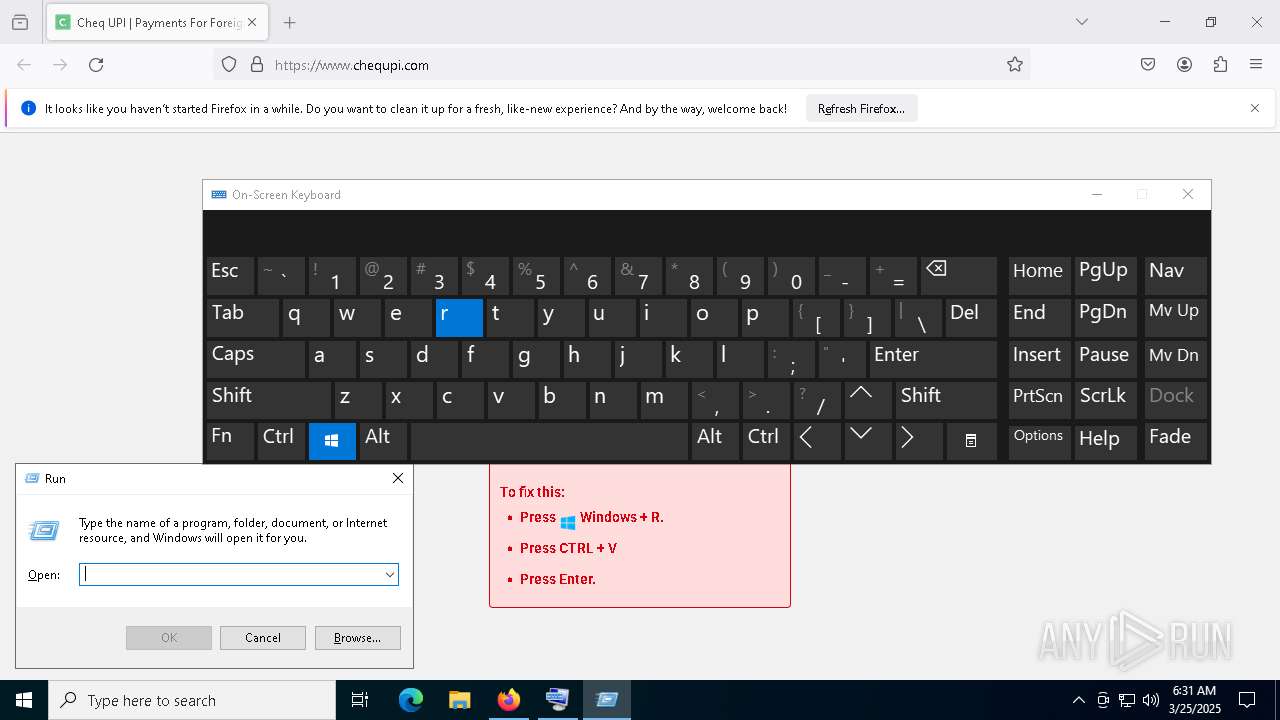Click the Tab key on On-Screen Keyboard
This screenshot has width=1280, height=720.
coord(242,318)
